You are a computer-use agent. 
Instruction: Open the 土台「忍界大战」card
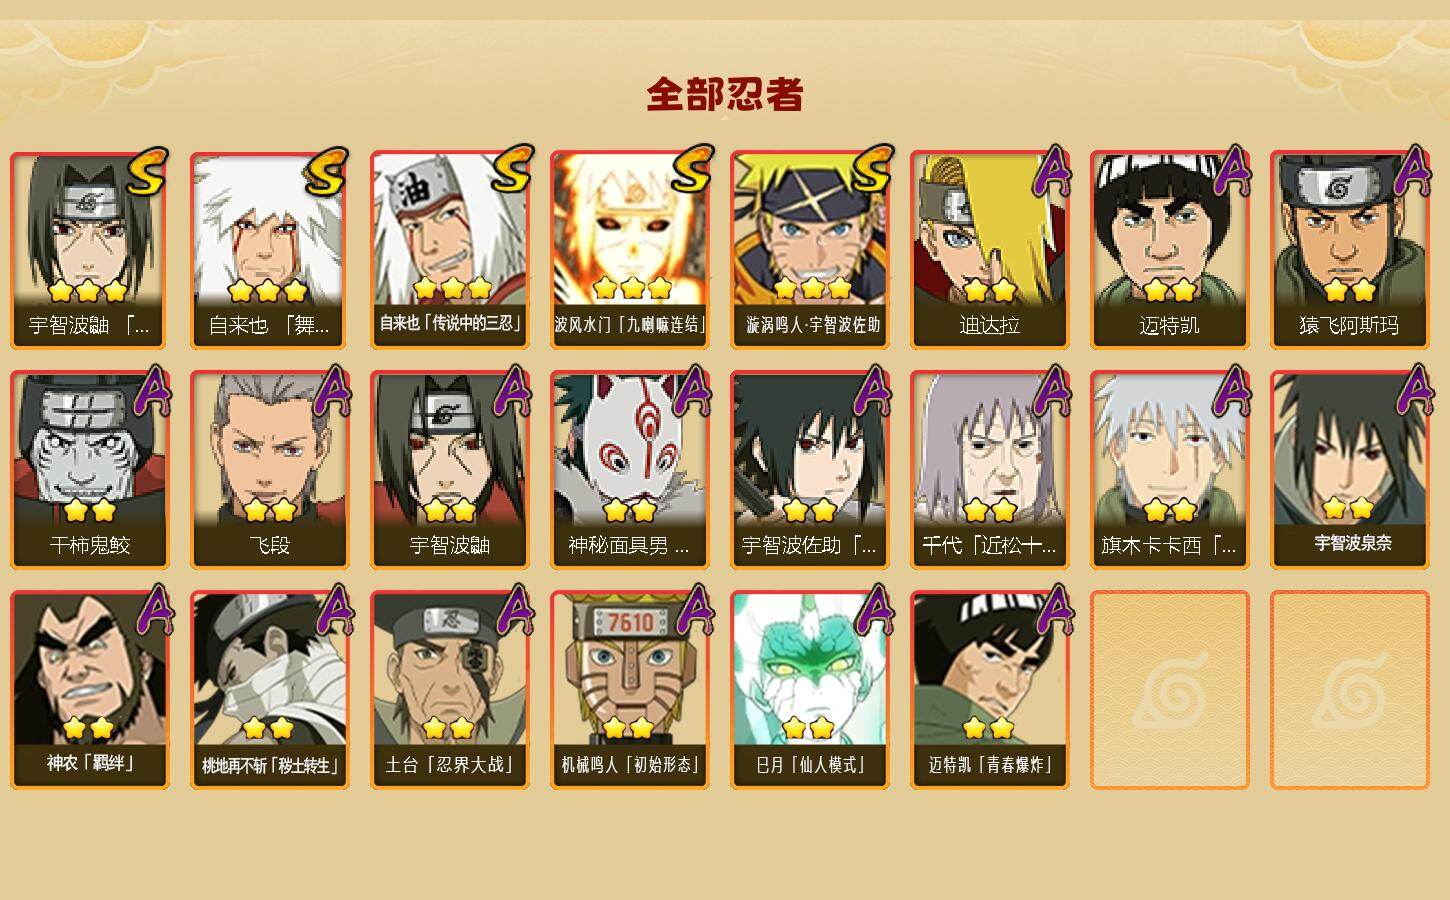(449, 690)
